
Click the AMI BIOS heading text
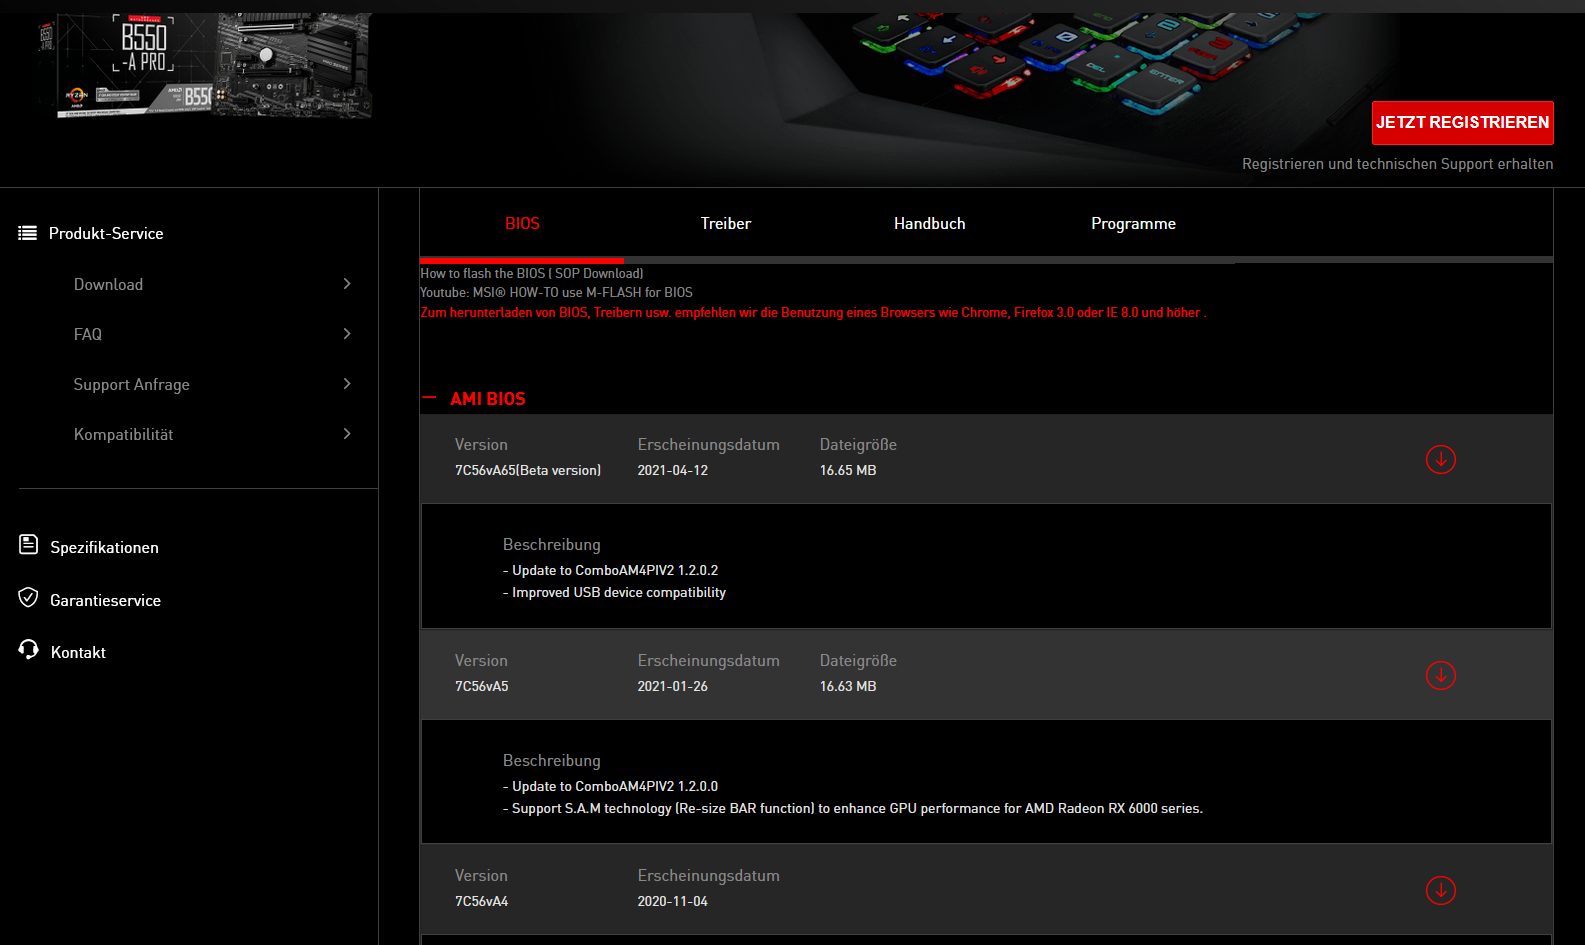pyautogui.click(x=488, y=398)
